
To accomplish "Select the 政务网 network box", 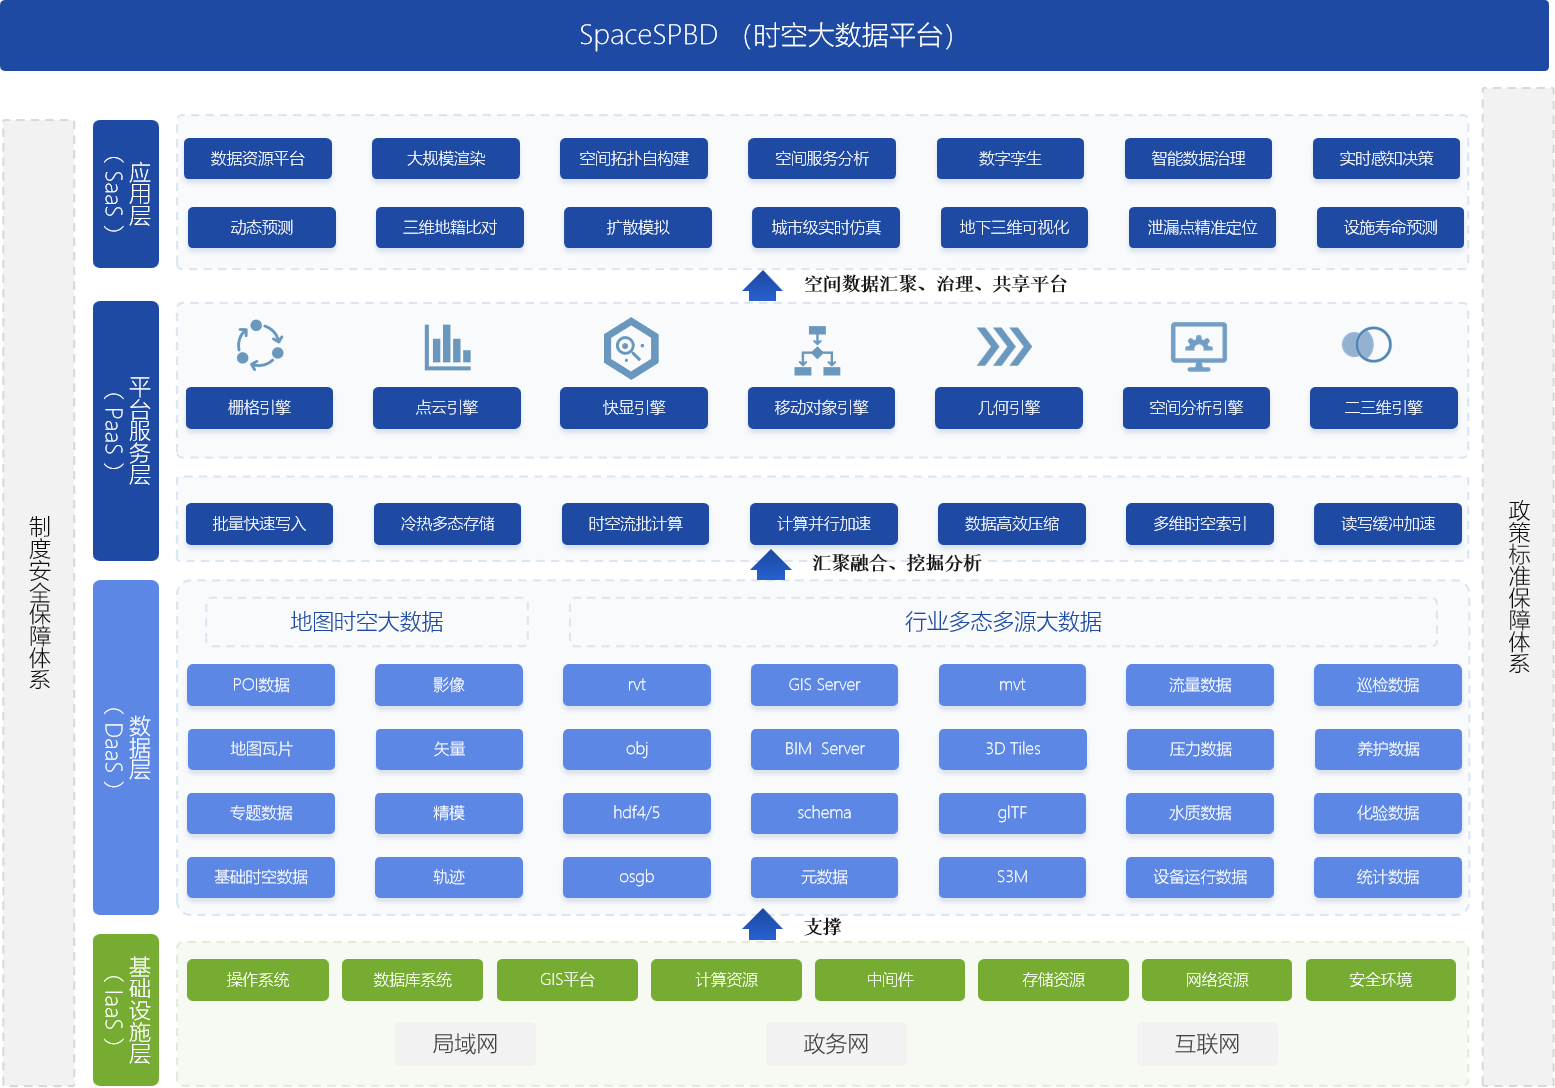I will pyautogui.click(x=836, y=1044).
